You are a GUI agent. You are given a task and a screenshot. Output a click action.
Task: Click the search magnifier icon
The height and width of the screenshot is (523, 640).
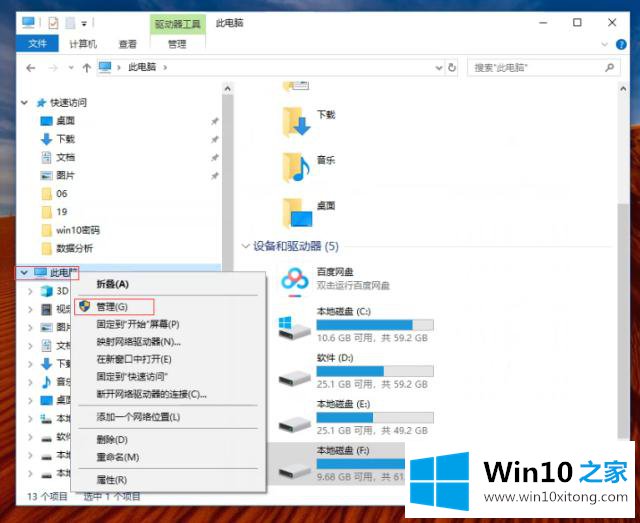[x=610, y=67]
